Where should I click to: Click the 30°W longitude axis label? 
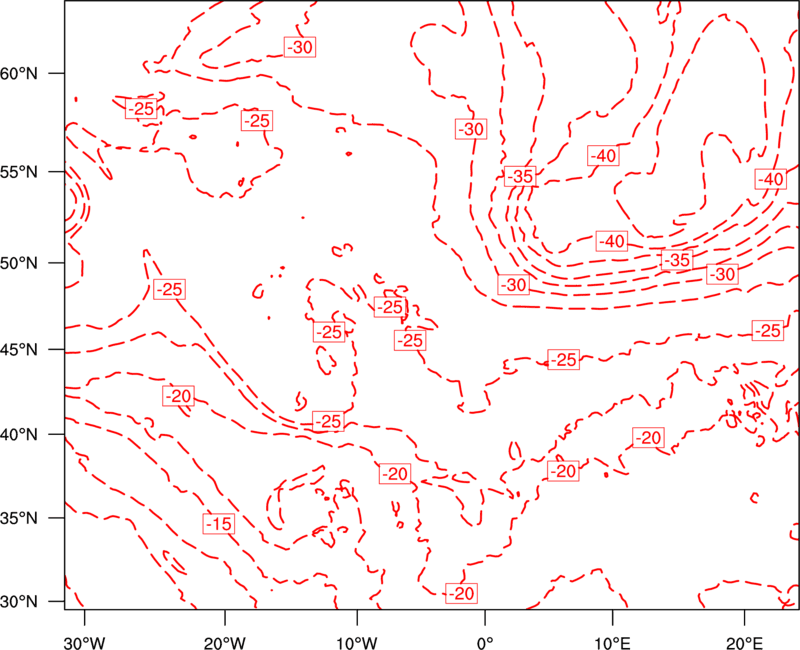[x=85, y=642]
